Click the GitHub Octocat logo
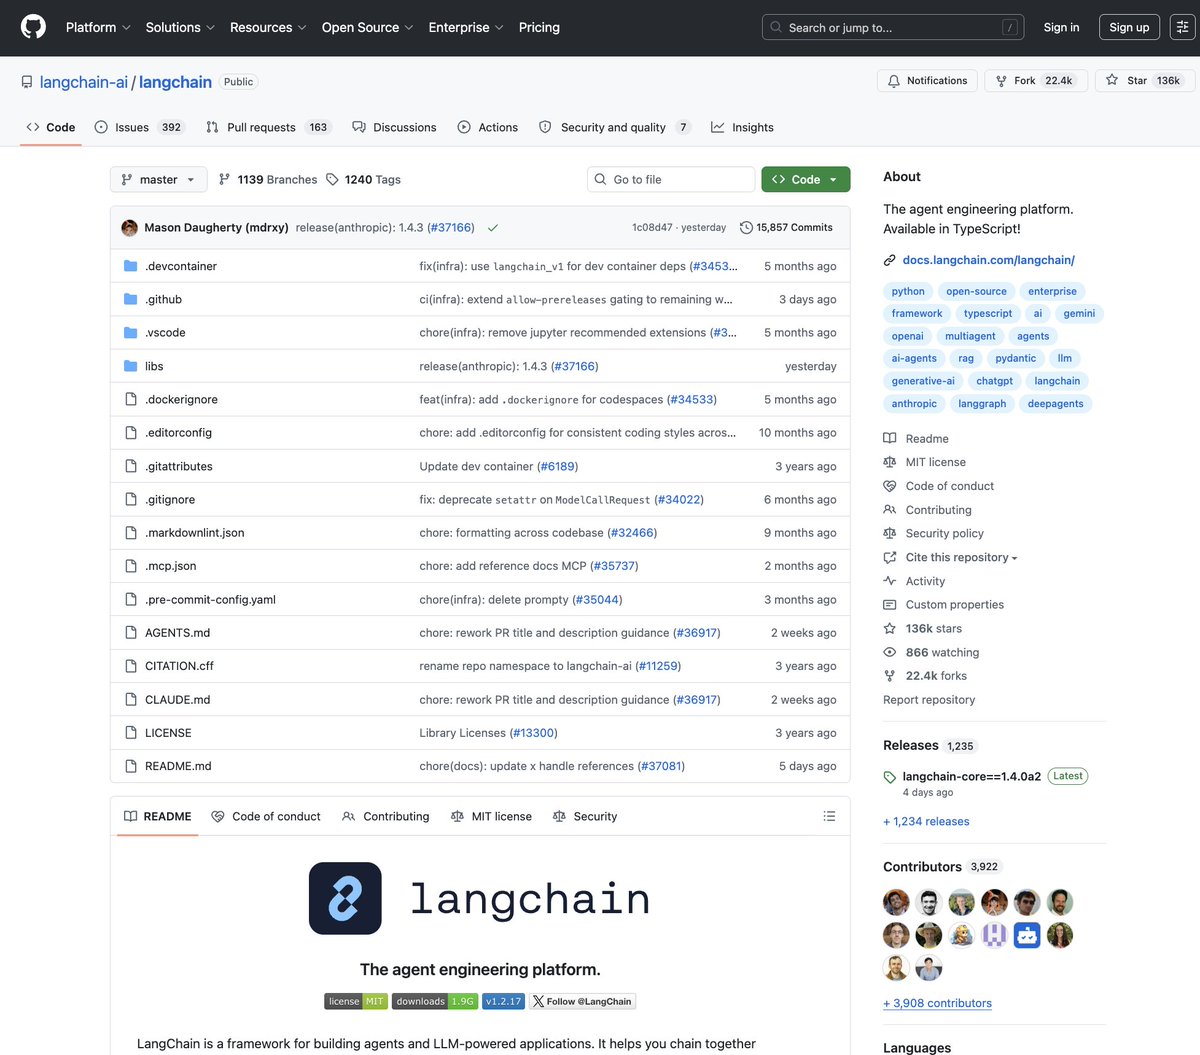The height and width of the screenshot is (1055, 1200). (x=33, y=27)
